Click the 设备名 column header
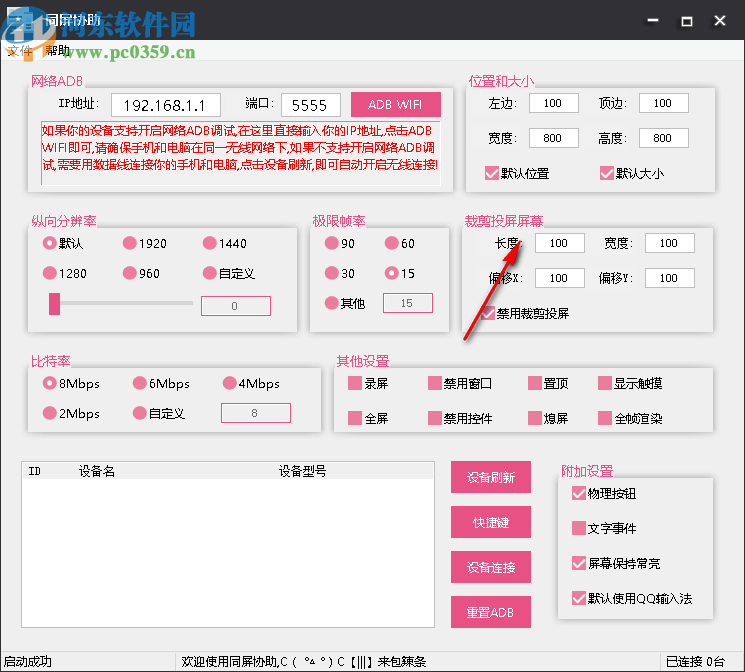745x672 pixels. pos(96,471)
